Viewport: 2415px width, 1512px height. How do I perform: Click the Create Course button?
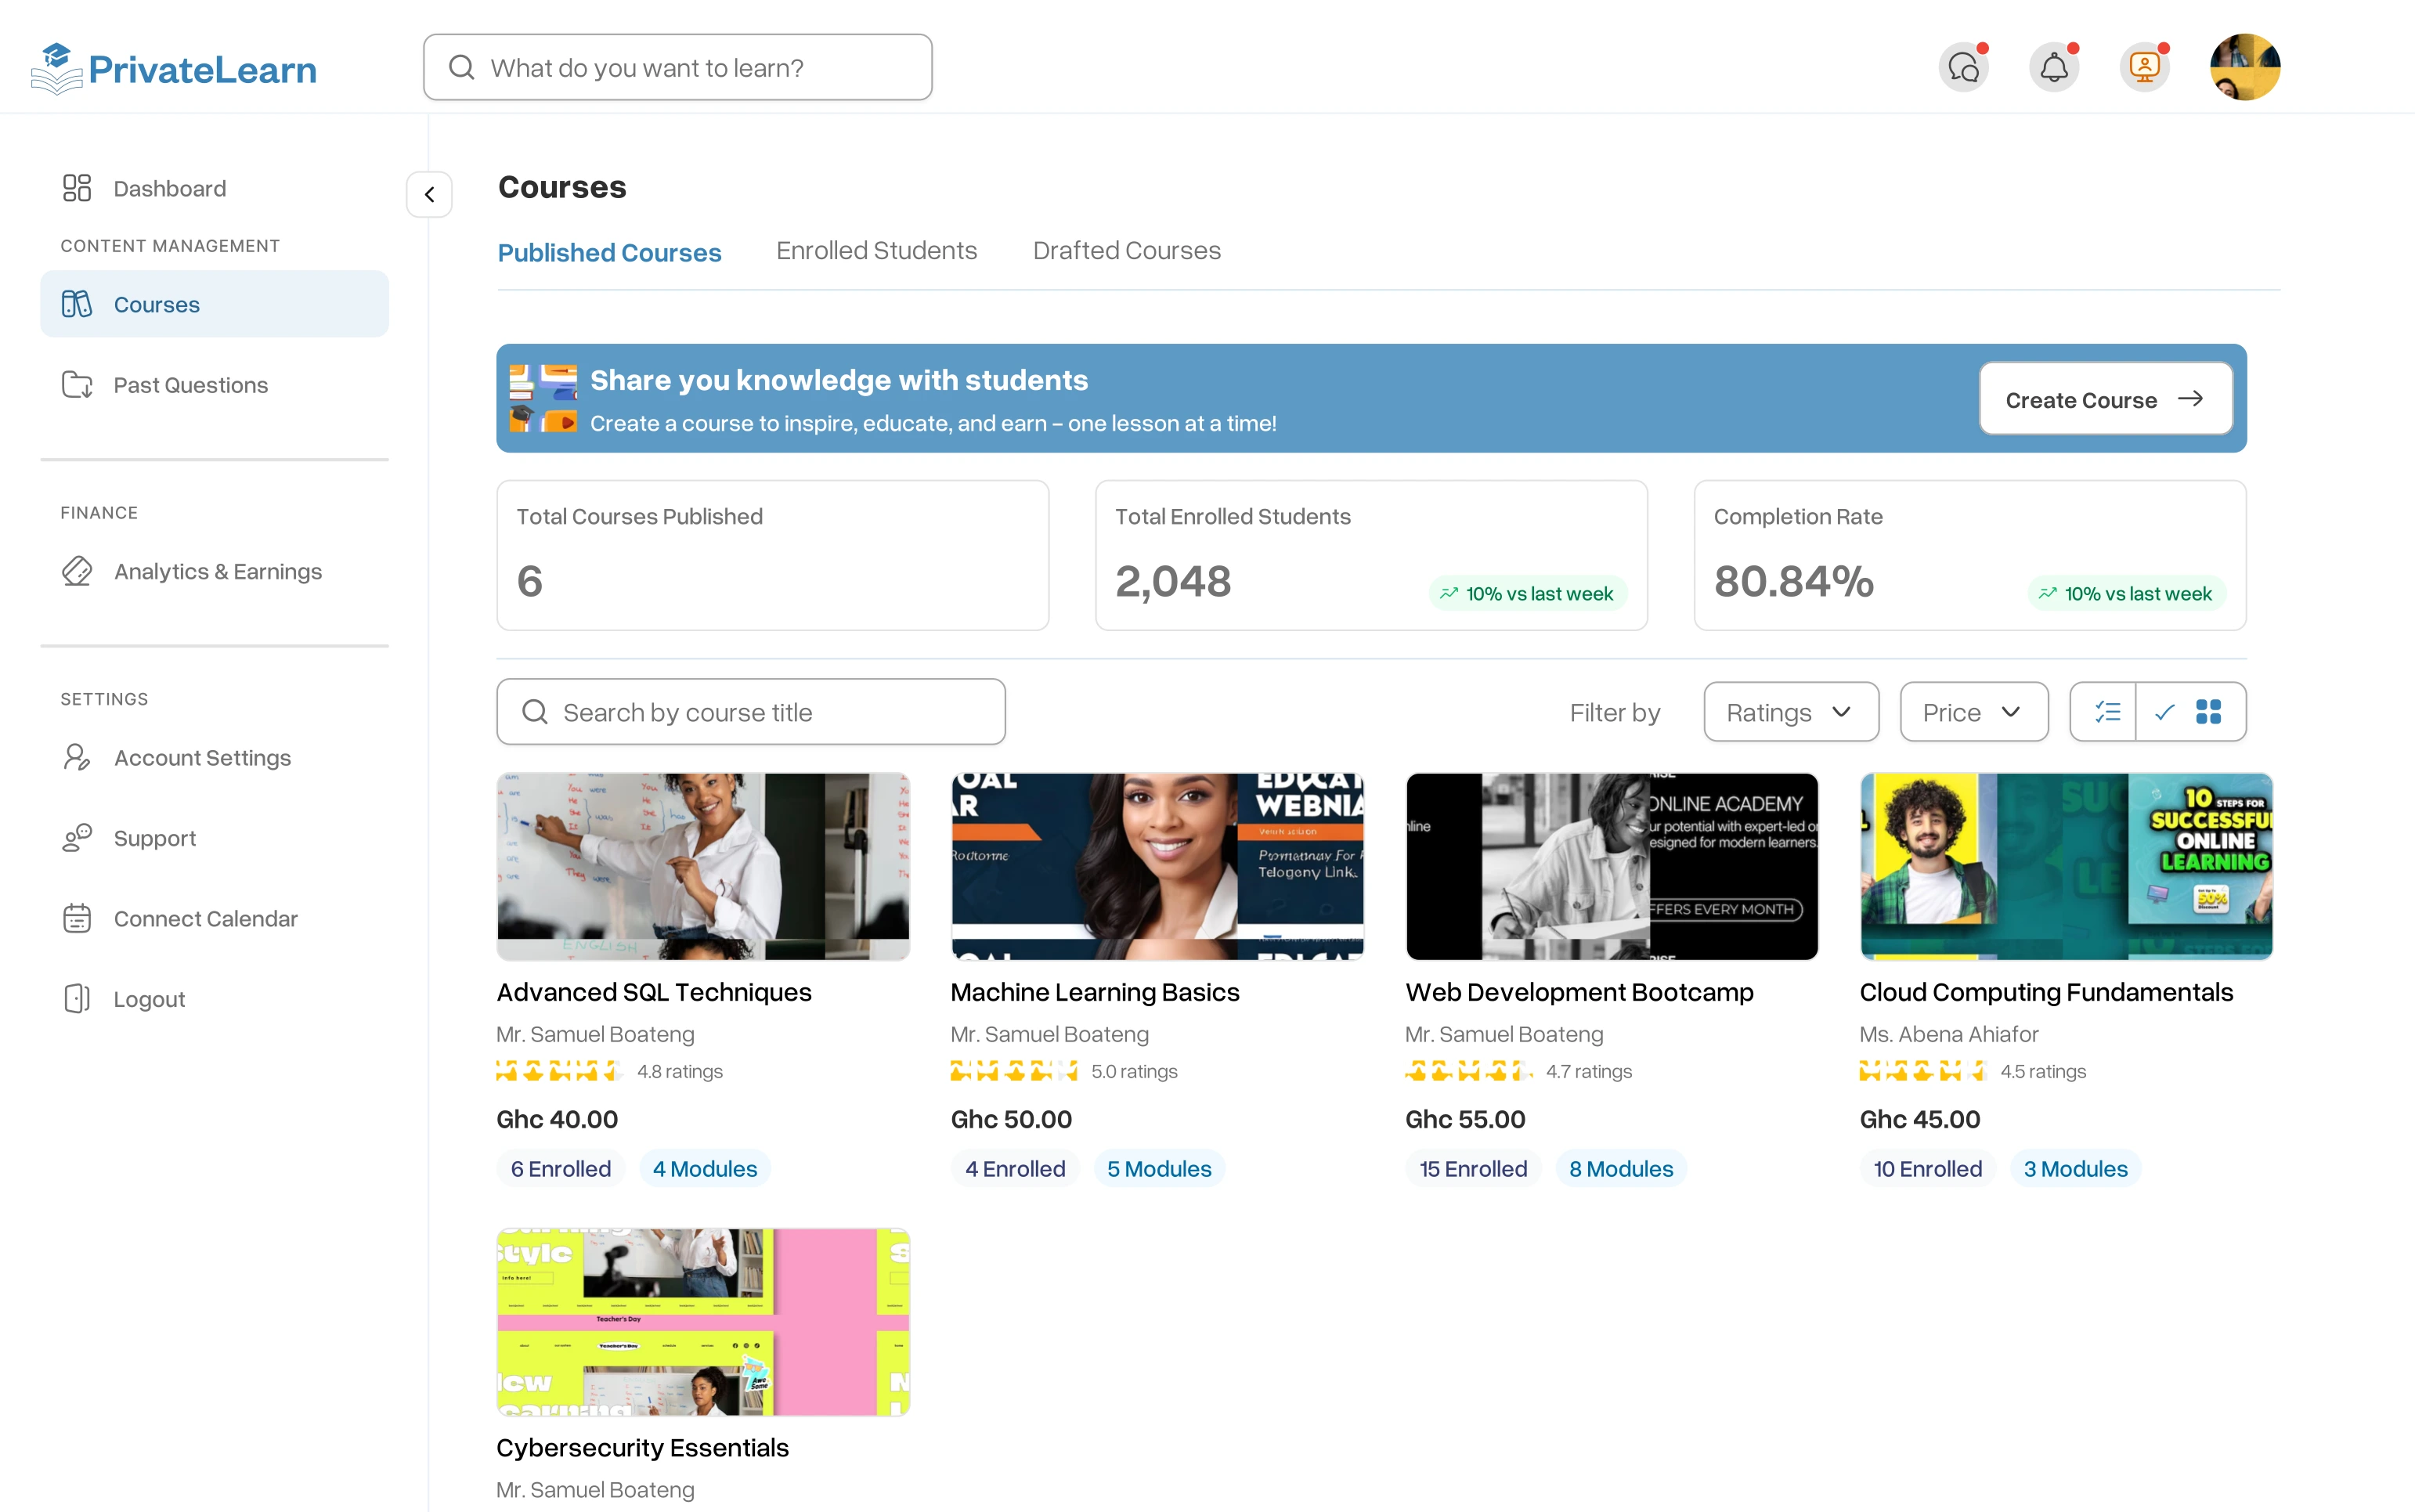pyautogui.click(x=2104, y=399)
